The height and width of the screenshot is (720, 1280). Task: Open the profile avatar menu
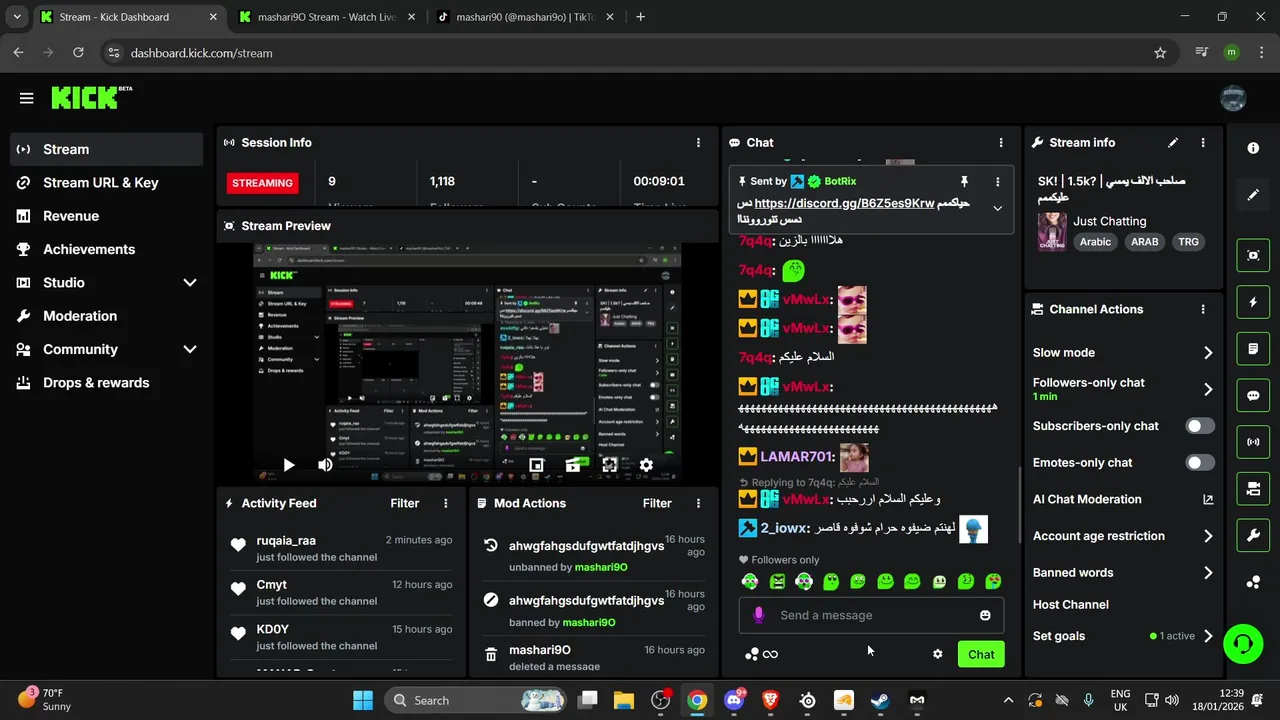(1233, 98)
